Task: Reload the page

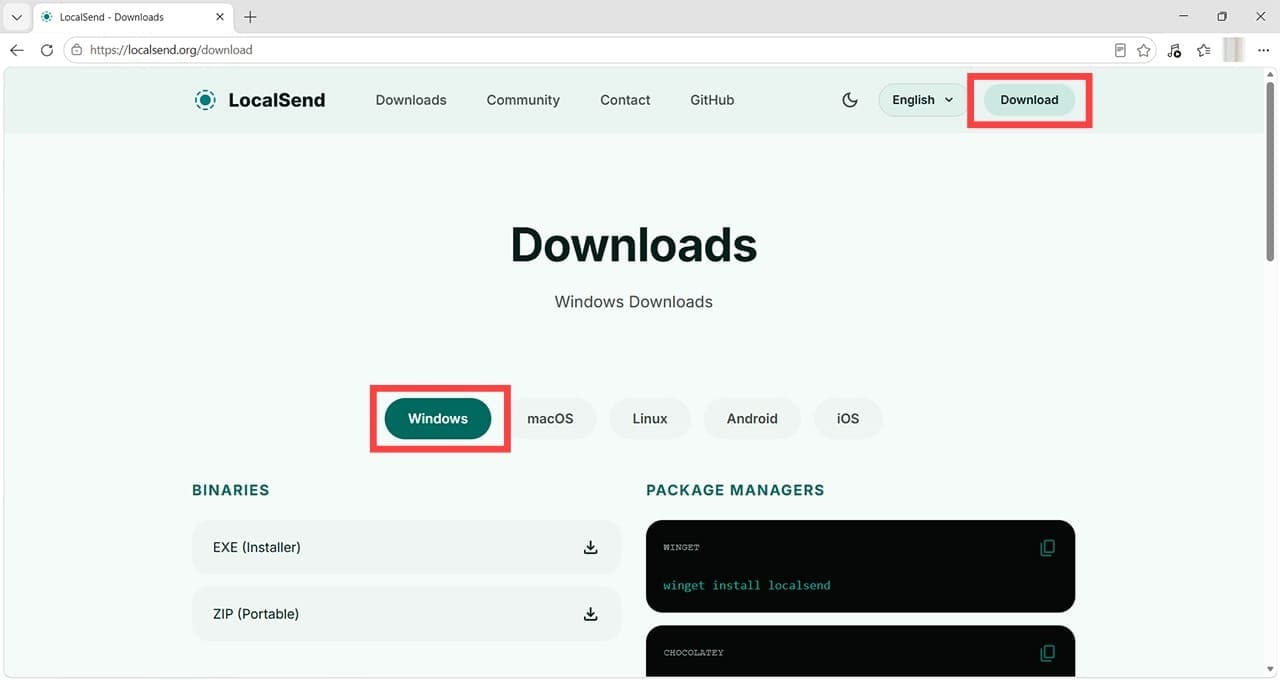Action: point(46,50)
